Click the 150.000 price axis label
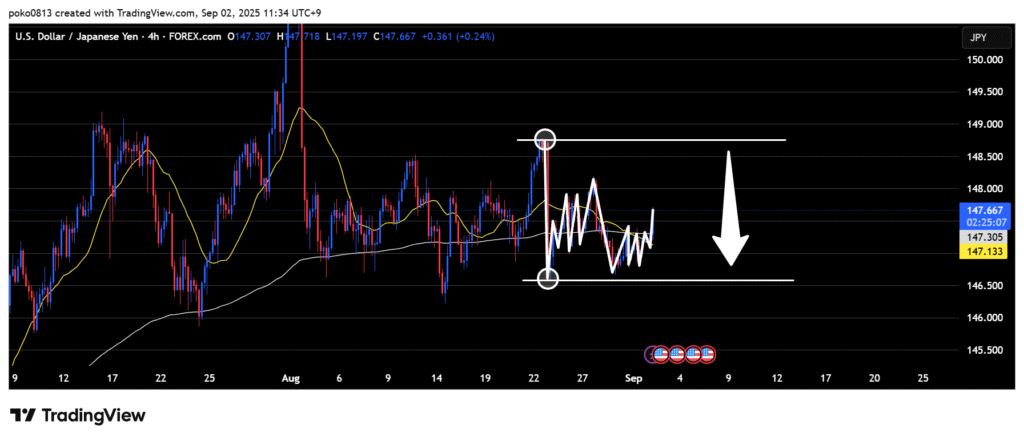The width and height of the screenshot is (1024, 441). click(980, 60)
